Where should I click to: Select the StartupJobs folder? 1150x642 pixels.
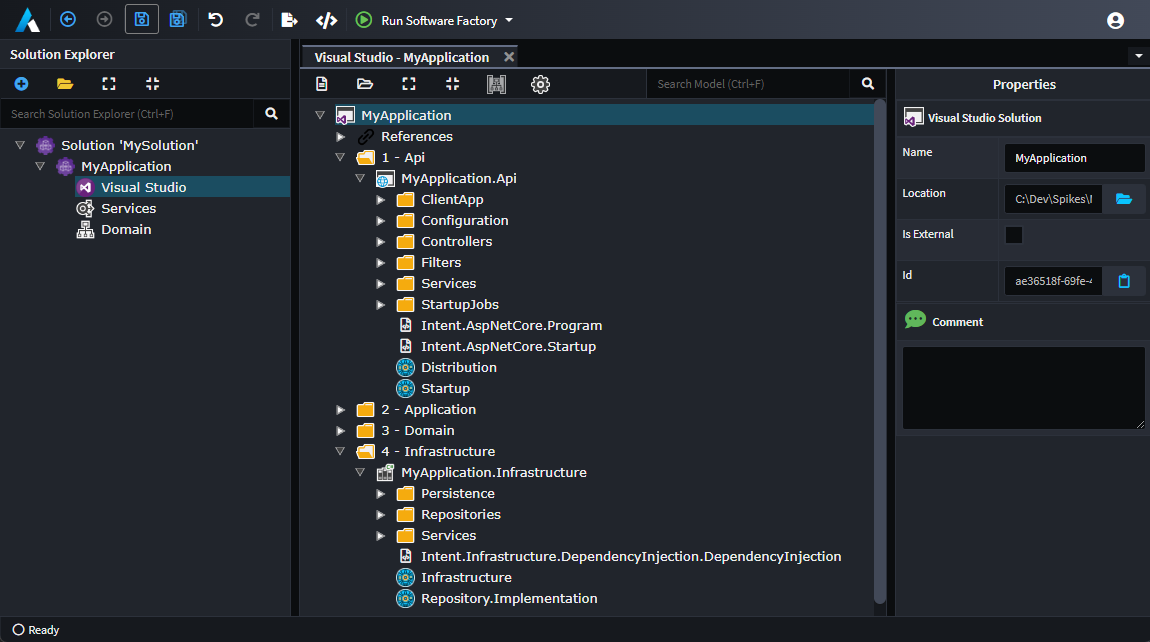coord(460,304)
